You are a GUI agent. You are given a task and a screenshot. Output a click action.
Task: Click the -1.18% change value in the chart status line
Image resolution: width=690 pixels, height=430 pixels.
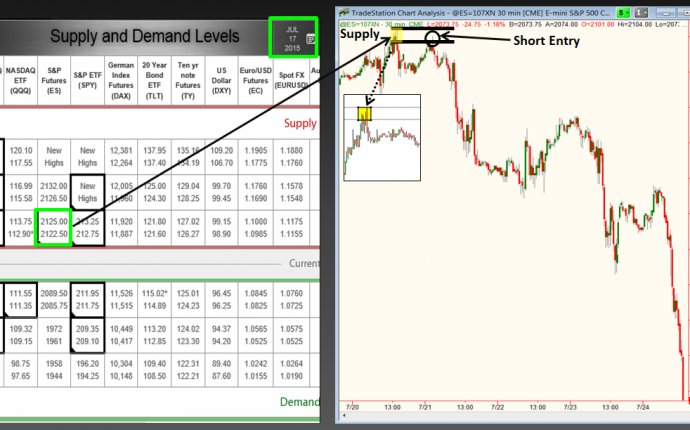point(496,24)
